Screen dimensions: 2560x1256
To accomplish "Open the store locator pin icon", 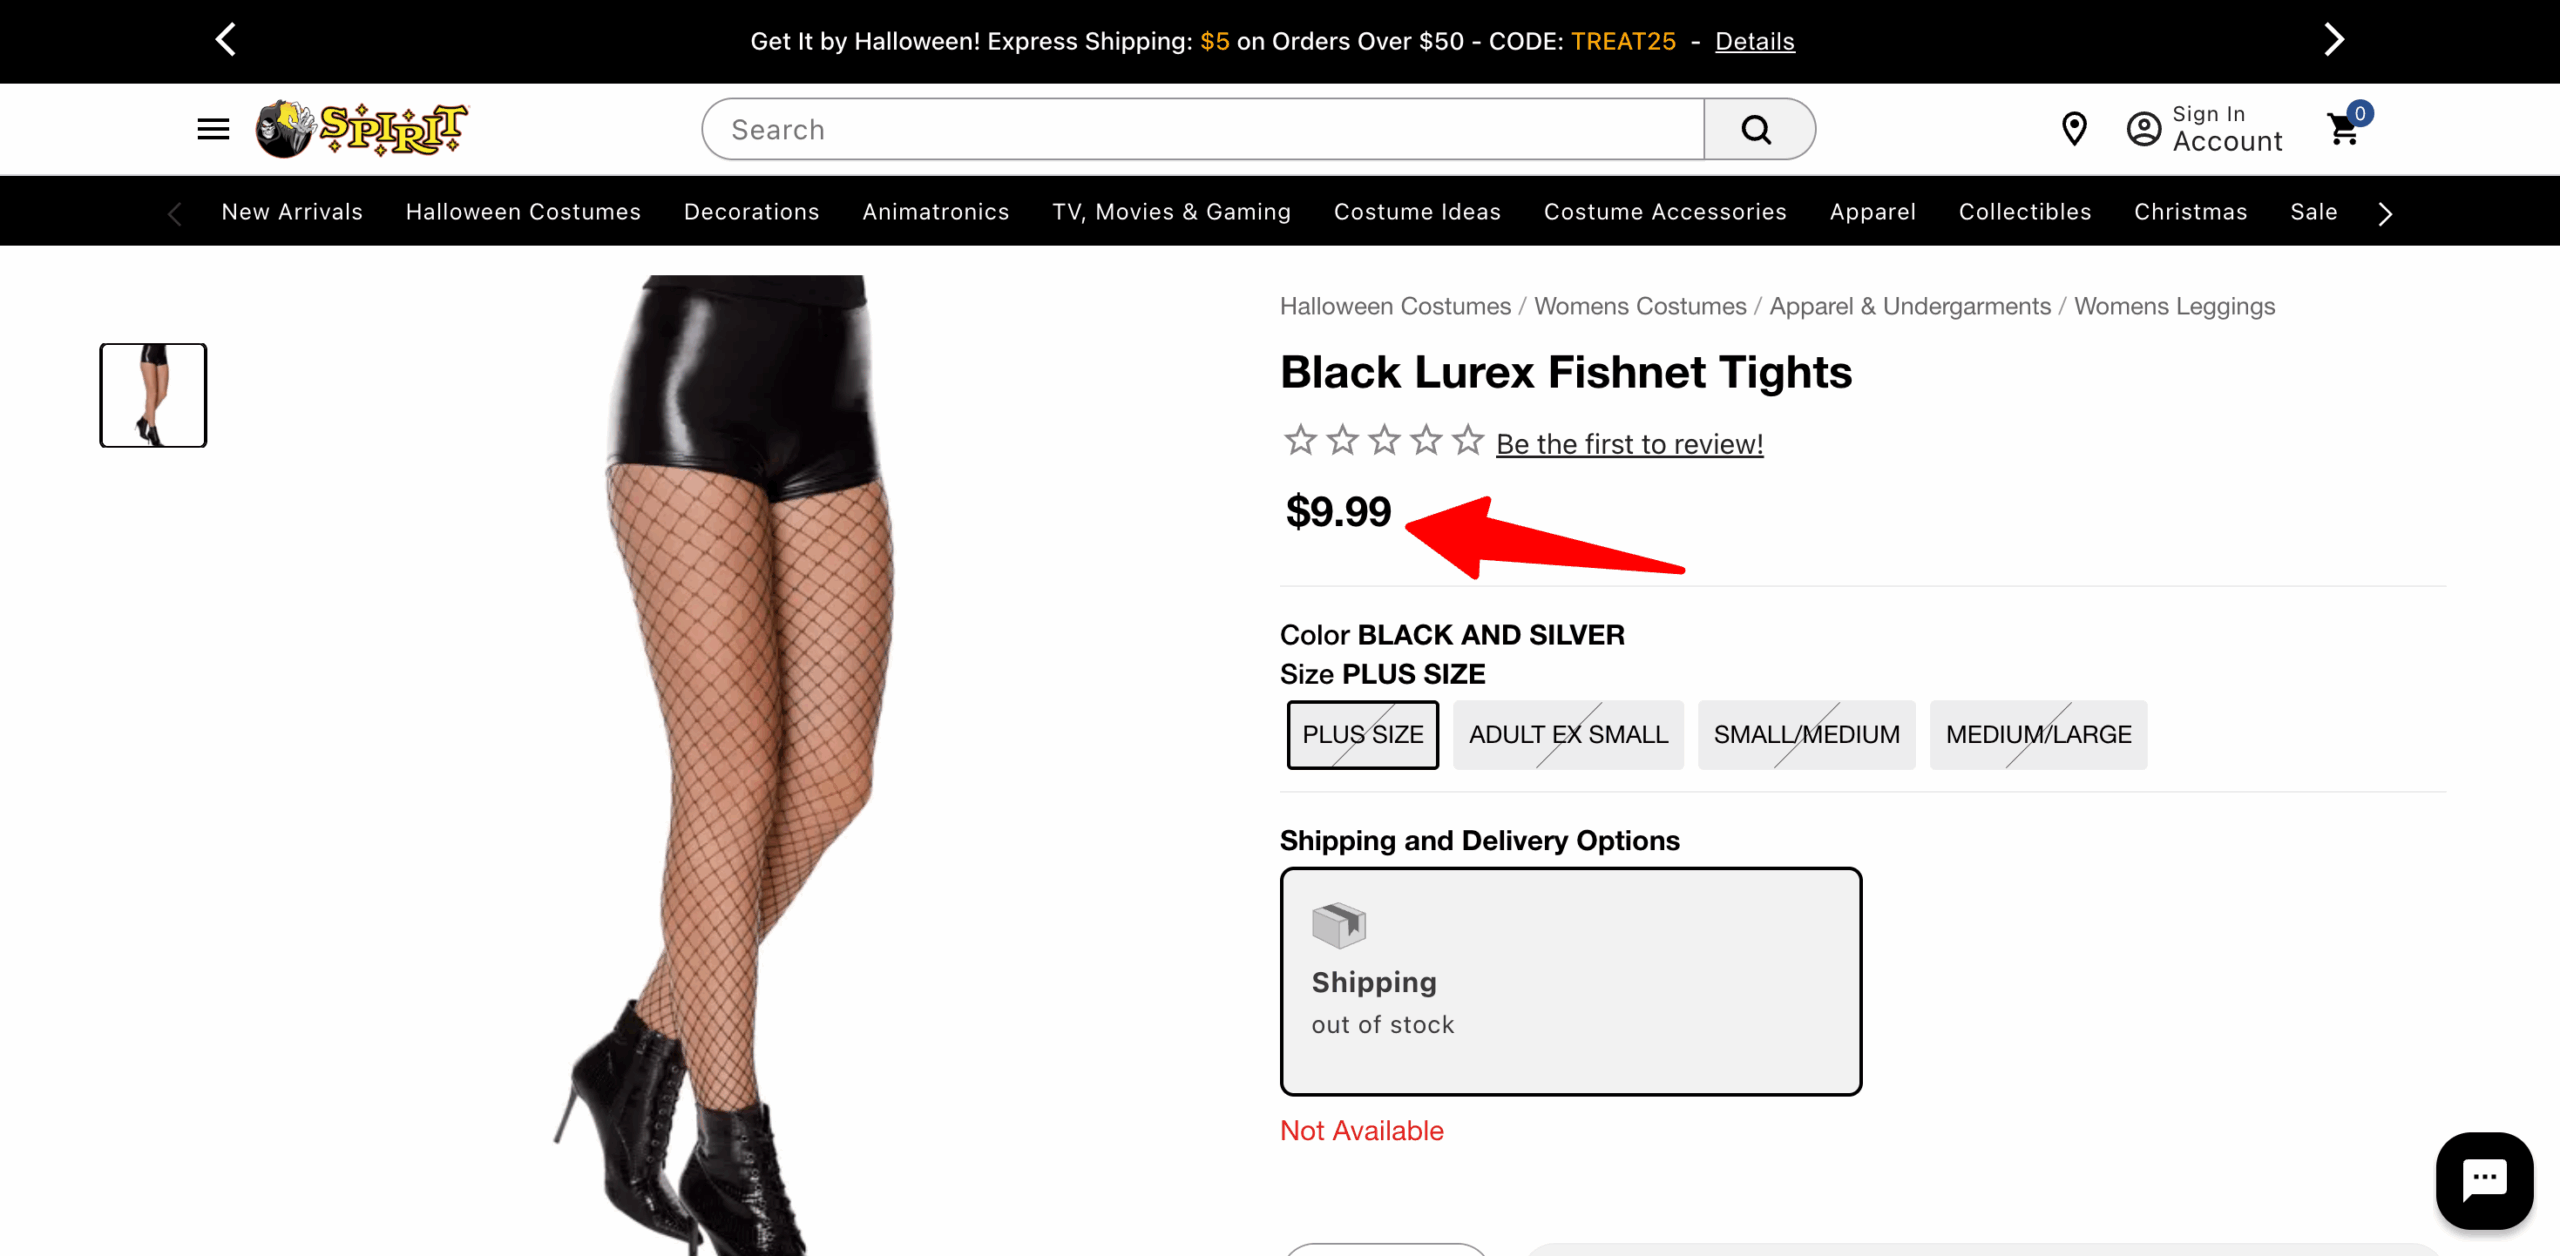I will pos(2074,129).
